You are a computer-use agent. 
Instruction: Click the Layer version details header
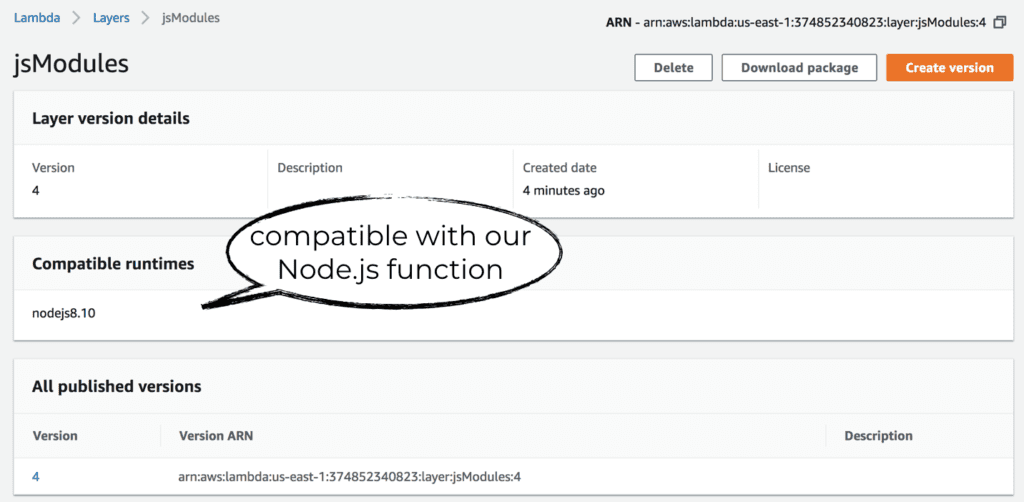point(111,119)
